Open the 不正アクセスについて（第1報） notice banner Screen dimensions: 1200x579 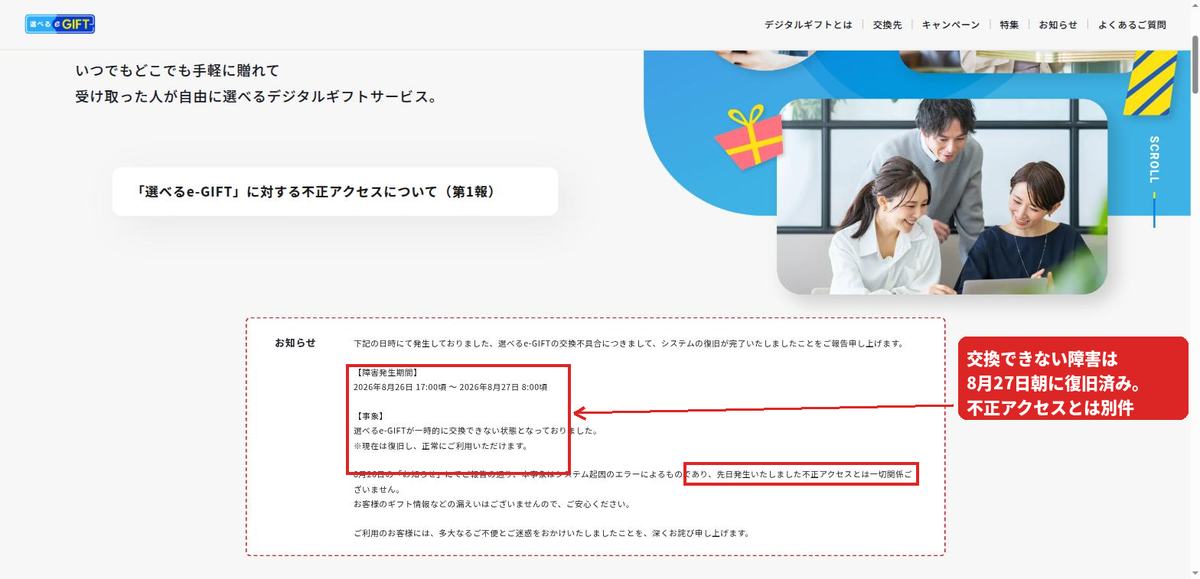335,191
